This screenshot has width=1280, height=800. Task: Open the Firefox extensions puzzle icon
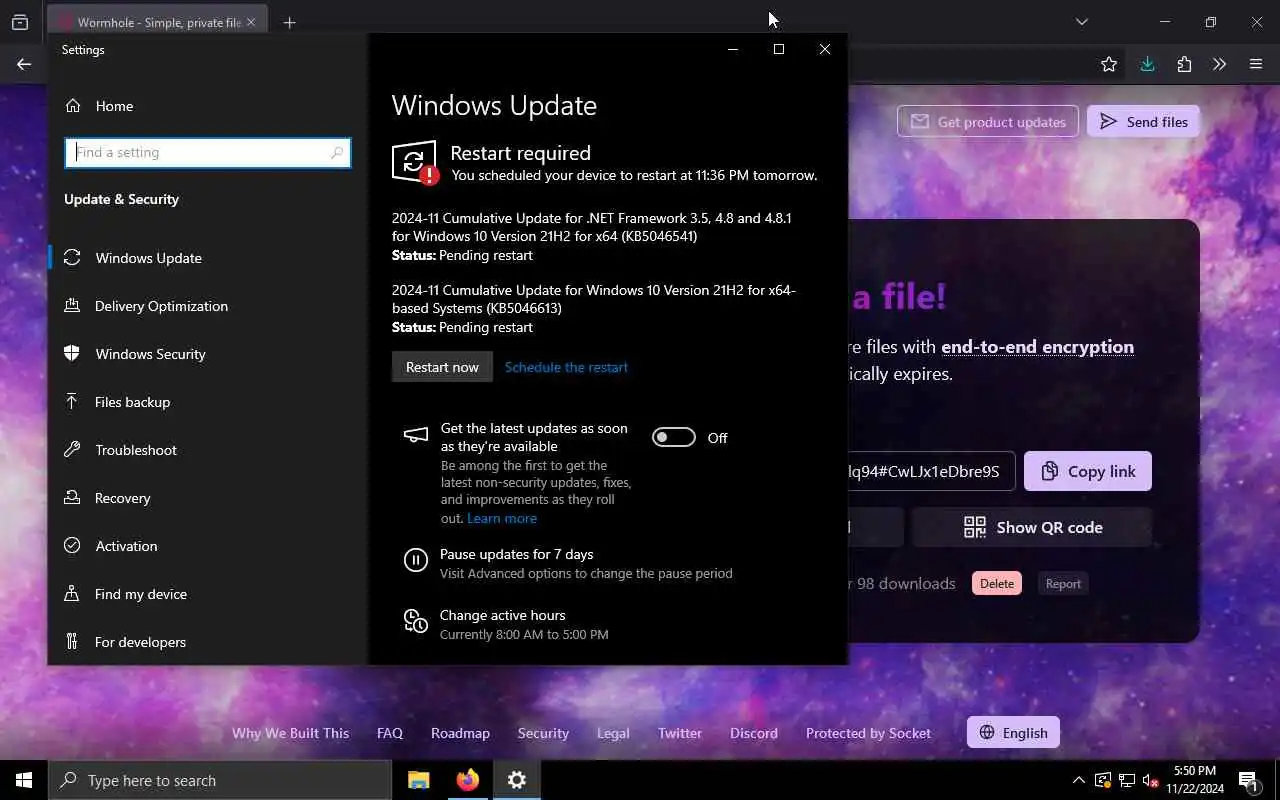[x=1184, y=64]
